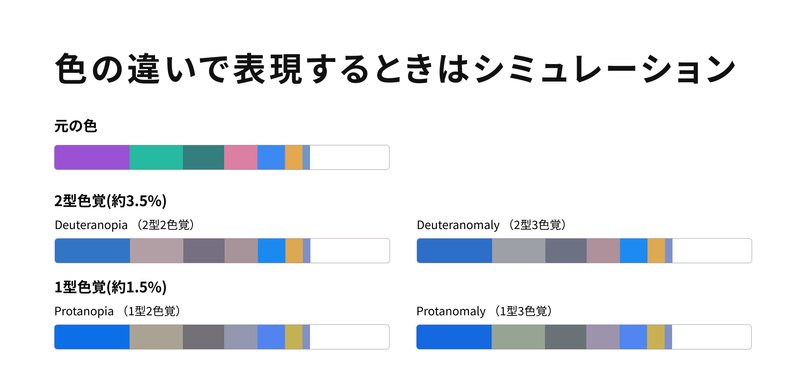Click the orange segment in Deuteranopia bar
800x391 pixels.
coord(294,251)
